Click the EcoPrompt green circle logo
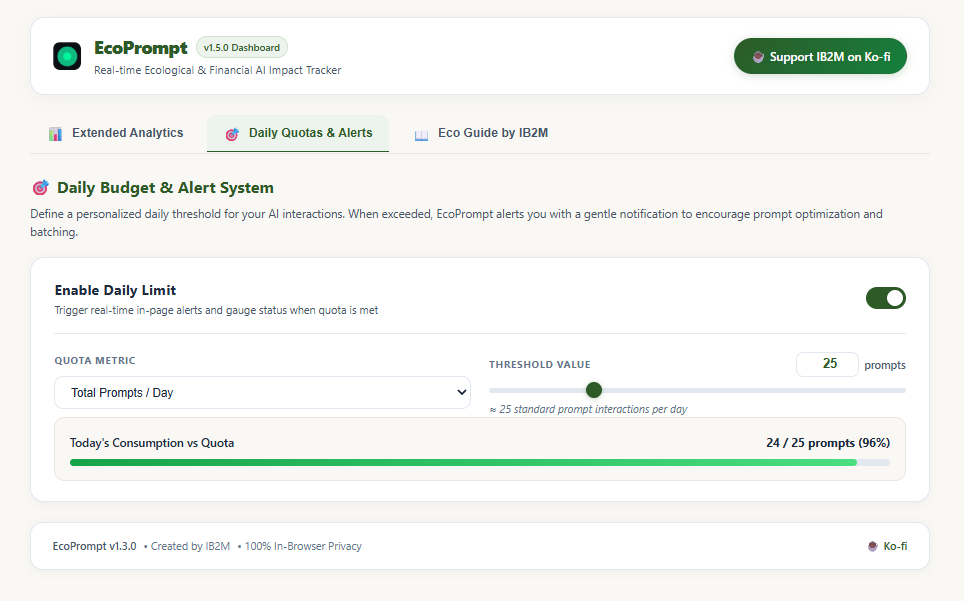This screenshot has width=964, height=601. click(67, 57)
